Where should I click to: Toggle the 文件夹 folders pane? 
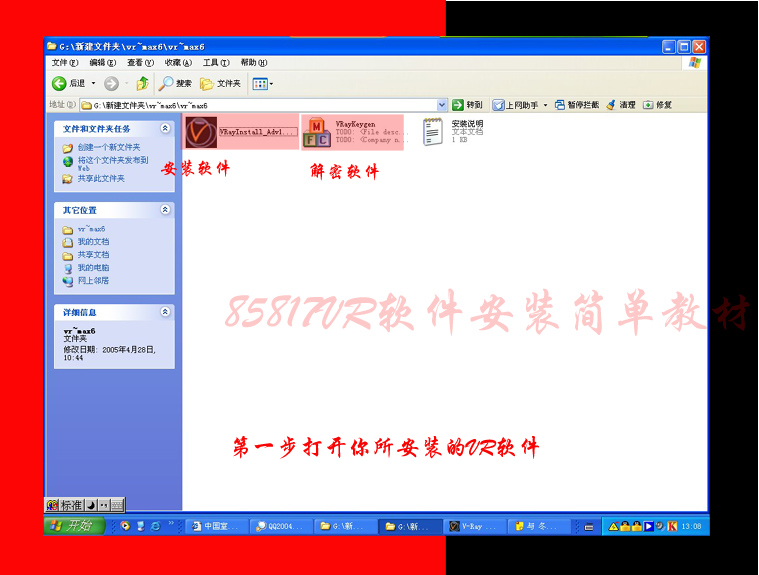pyautogui.click(x=221, y=84)
